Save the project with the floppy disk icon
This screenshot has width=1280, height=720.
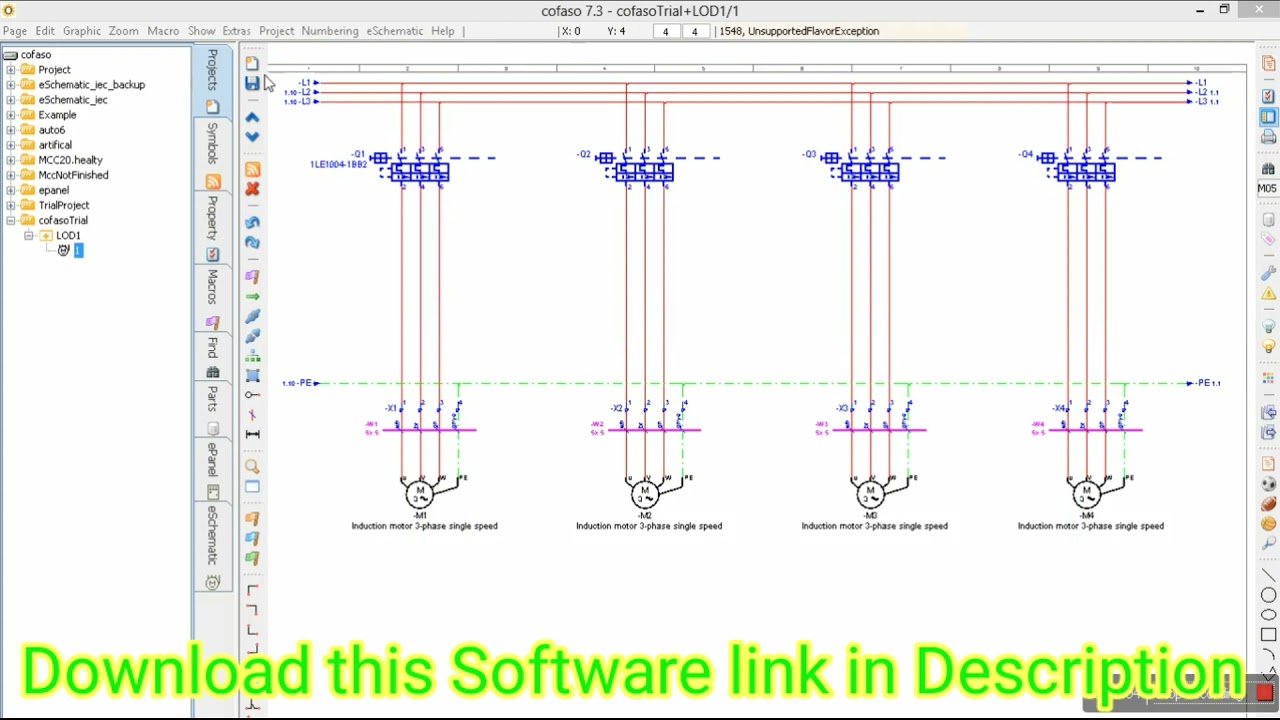(252, 84)
